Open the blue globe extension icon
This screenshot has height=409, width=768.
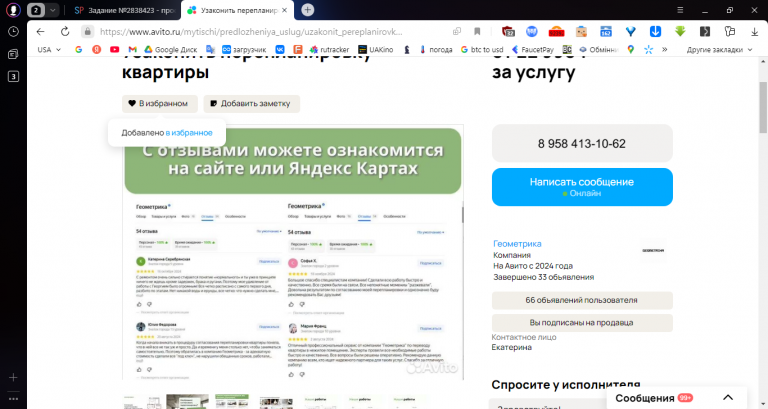(531, 32)
